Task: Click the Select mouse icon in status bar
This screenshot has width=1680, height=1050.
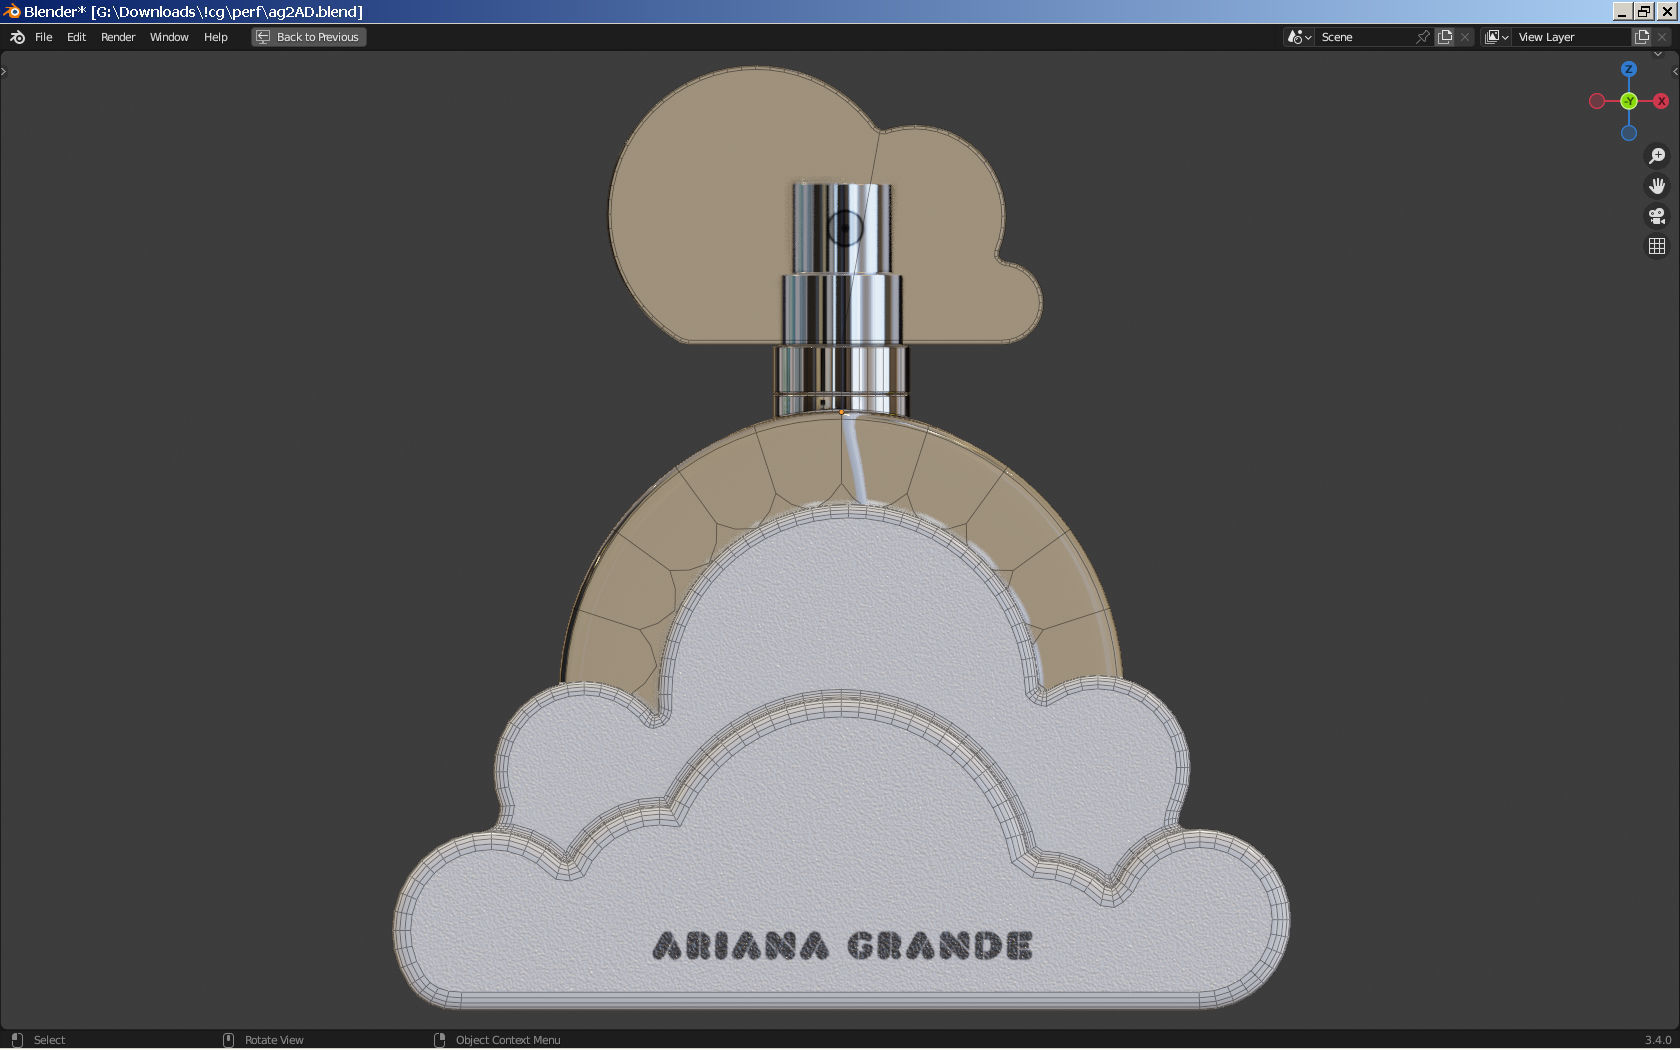Action: point(17,1040)
